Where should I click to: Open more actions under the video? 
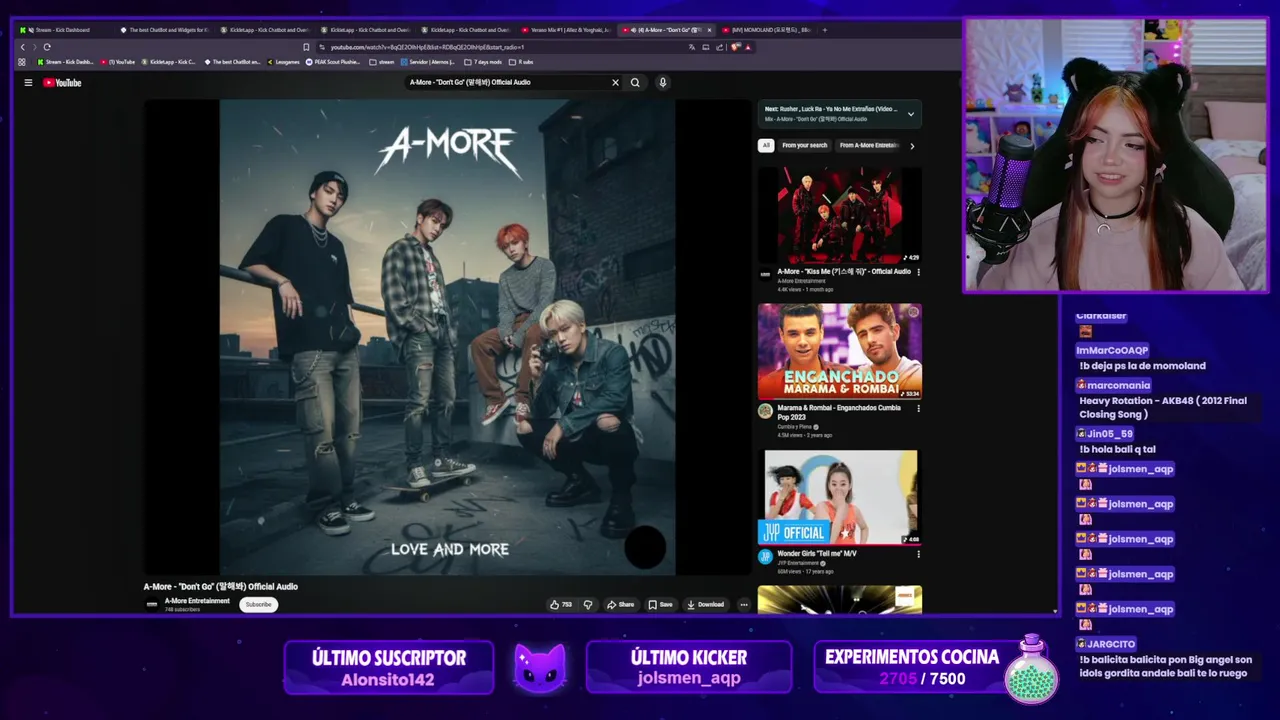coord(744,604)
